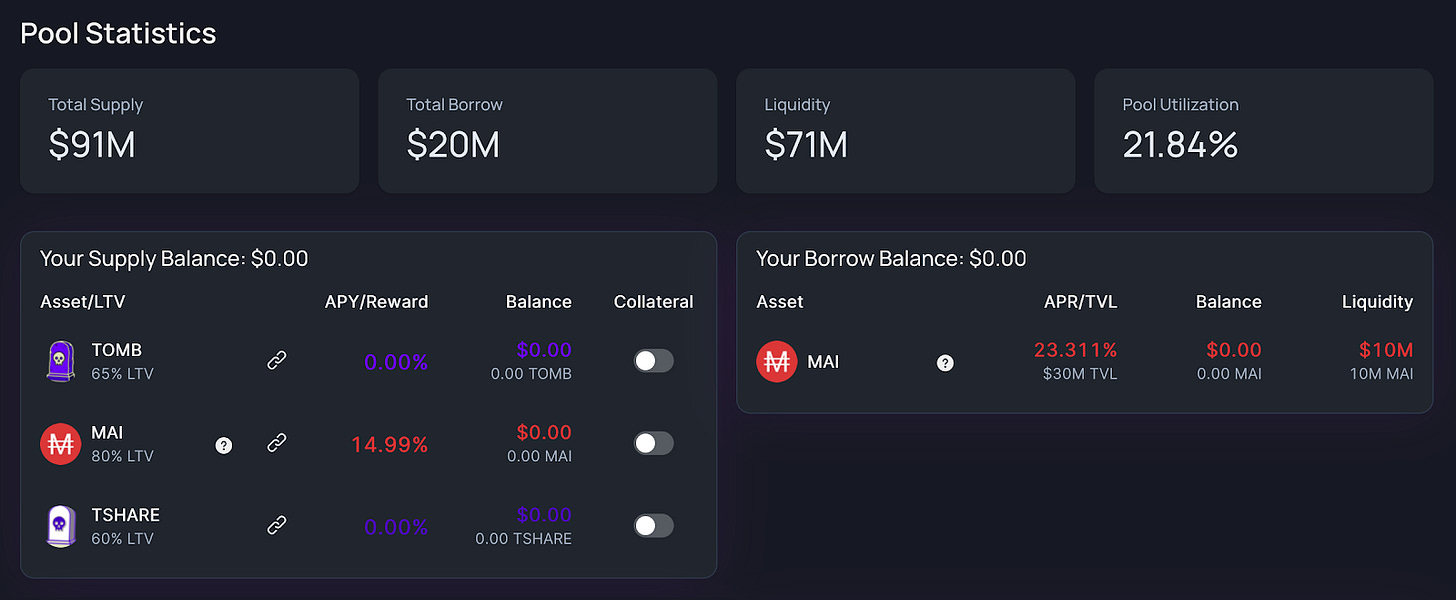This screenshot has width=1456, height=600.
Task: Enable the MAI collateral toggle
Action: tap(653, 443)
